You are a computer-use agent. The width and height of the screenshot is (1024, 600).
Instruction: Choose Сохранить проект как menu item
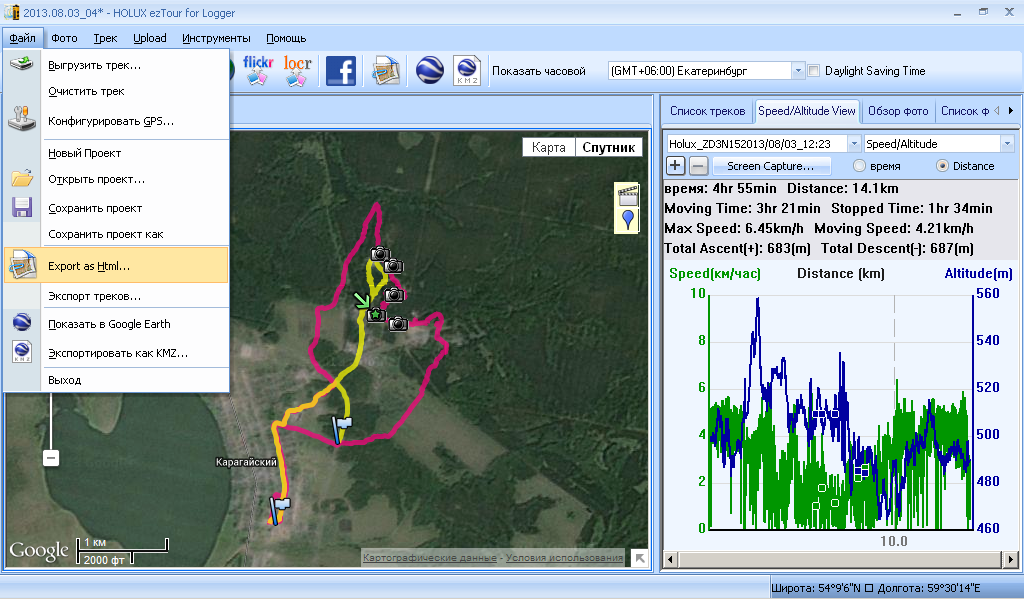(116, 234)
